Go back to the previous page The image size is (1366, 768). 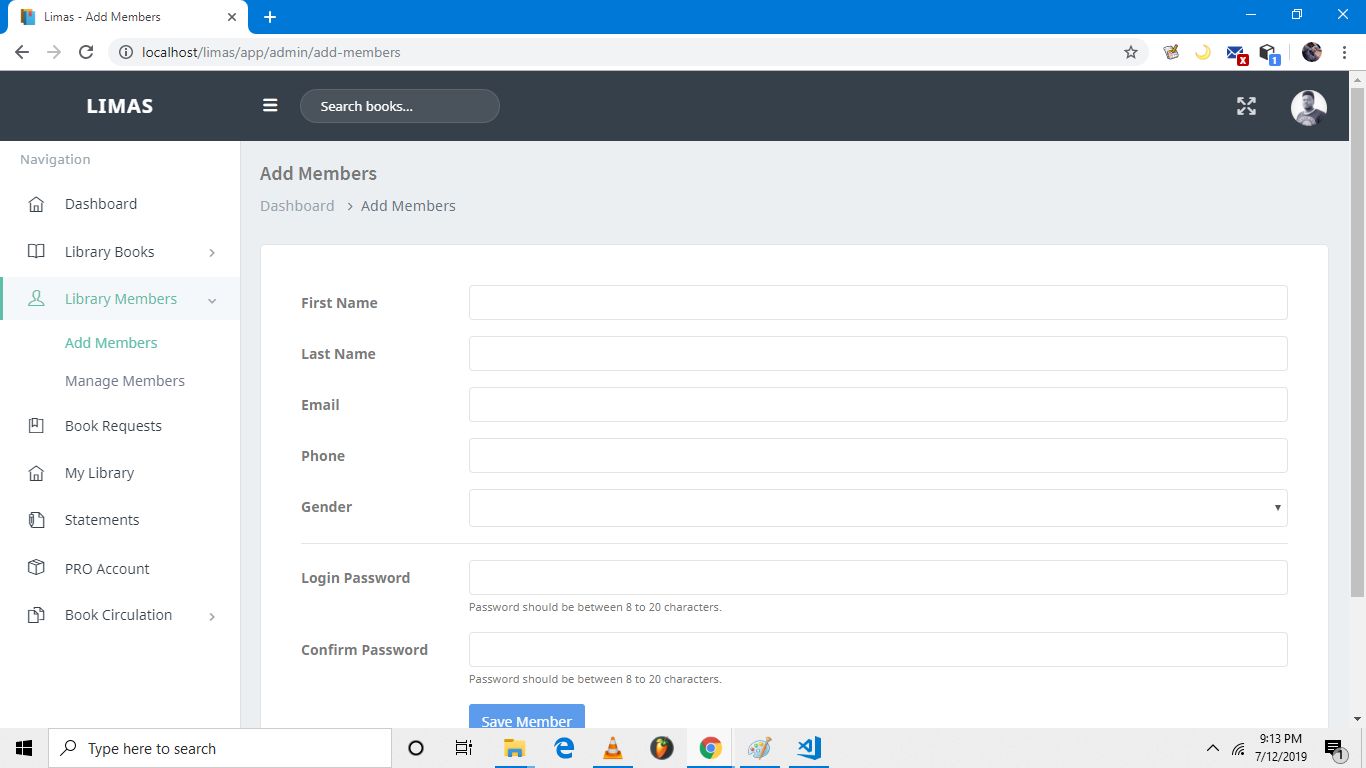(22, 52)
